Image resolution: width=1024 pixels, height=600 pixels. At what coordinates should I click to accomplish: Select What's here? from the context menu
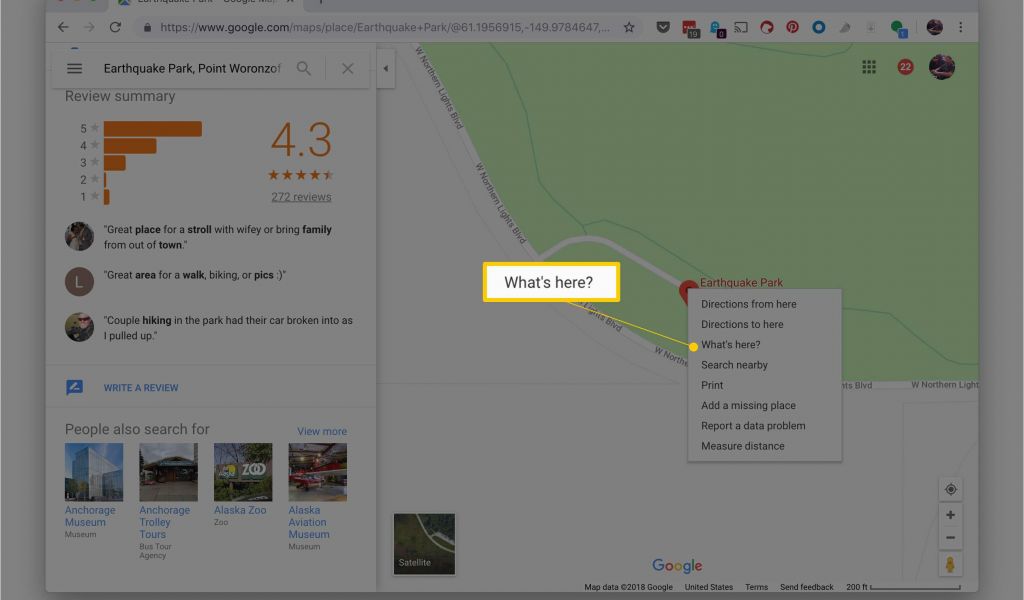731,345
